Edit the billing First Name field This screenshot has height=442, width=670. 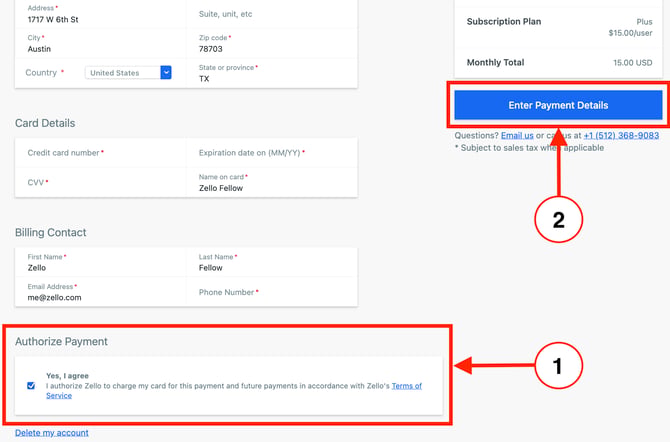point(101,262)
